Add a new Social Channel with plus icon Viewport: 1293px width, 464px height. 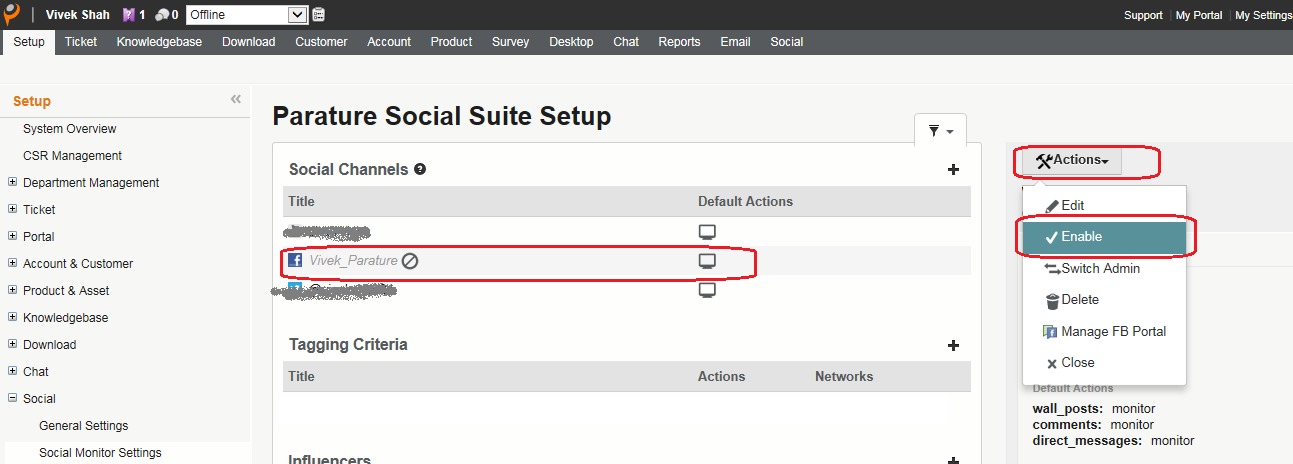(x=953, y=170)
